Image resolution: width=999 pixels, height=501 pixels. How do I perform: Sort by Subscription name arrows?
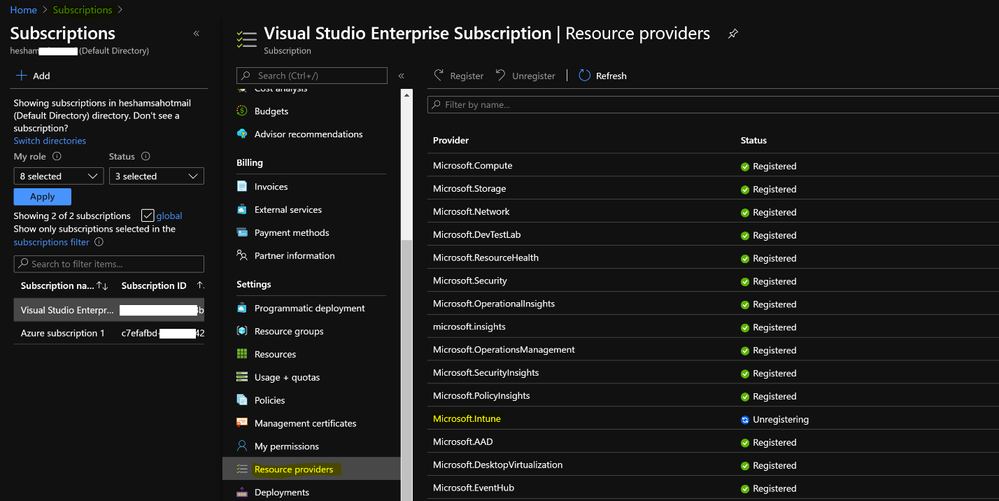click(102, 286)
